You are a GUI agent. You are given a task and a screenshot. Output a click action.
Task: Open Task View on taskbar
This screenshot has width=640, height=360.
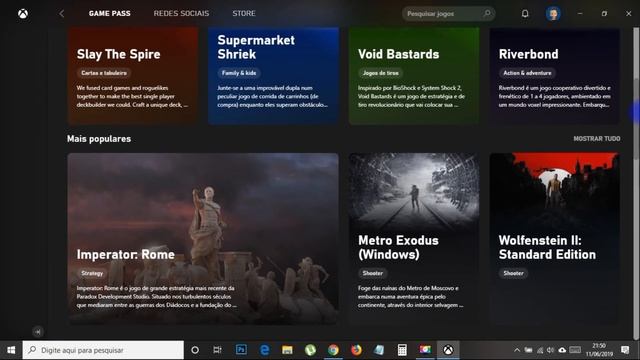click(218, 350)
